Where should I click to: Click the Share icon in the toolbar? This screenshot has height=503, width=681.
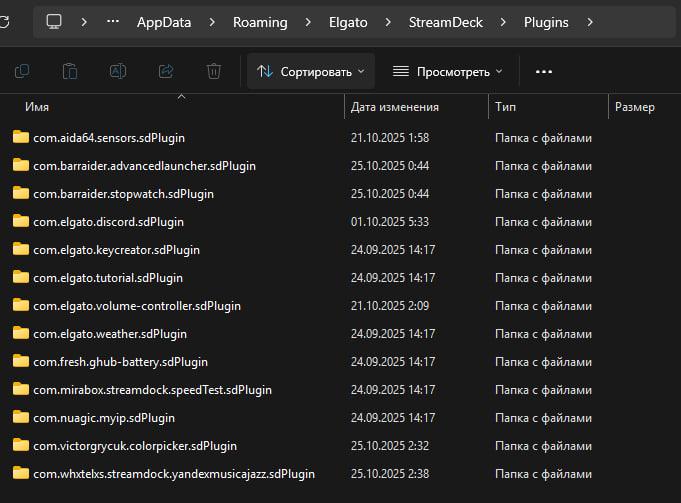click(166, 71)
